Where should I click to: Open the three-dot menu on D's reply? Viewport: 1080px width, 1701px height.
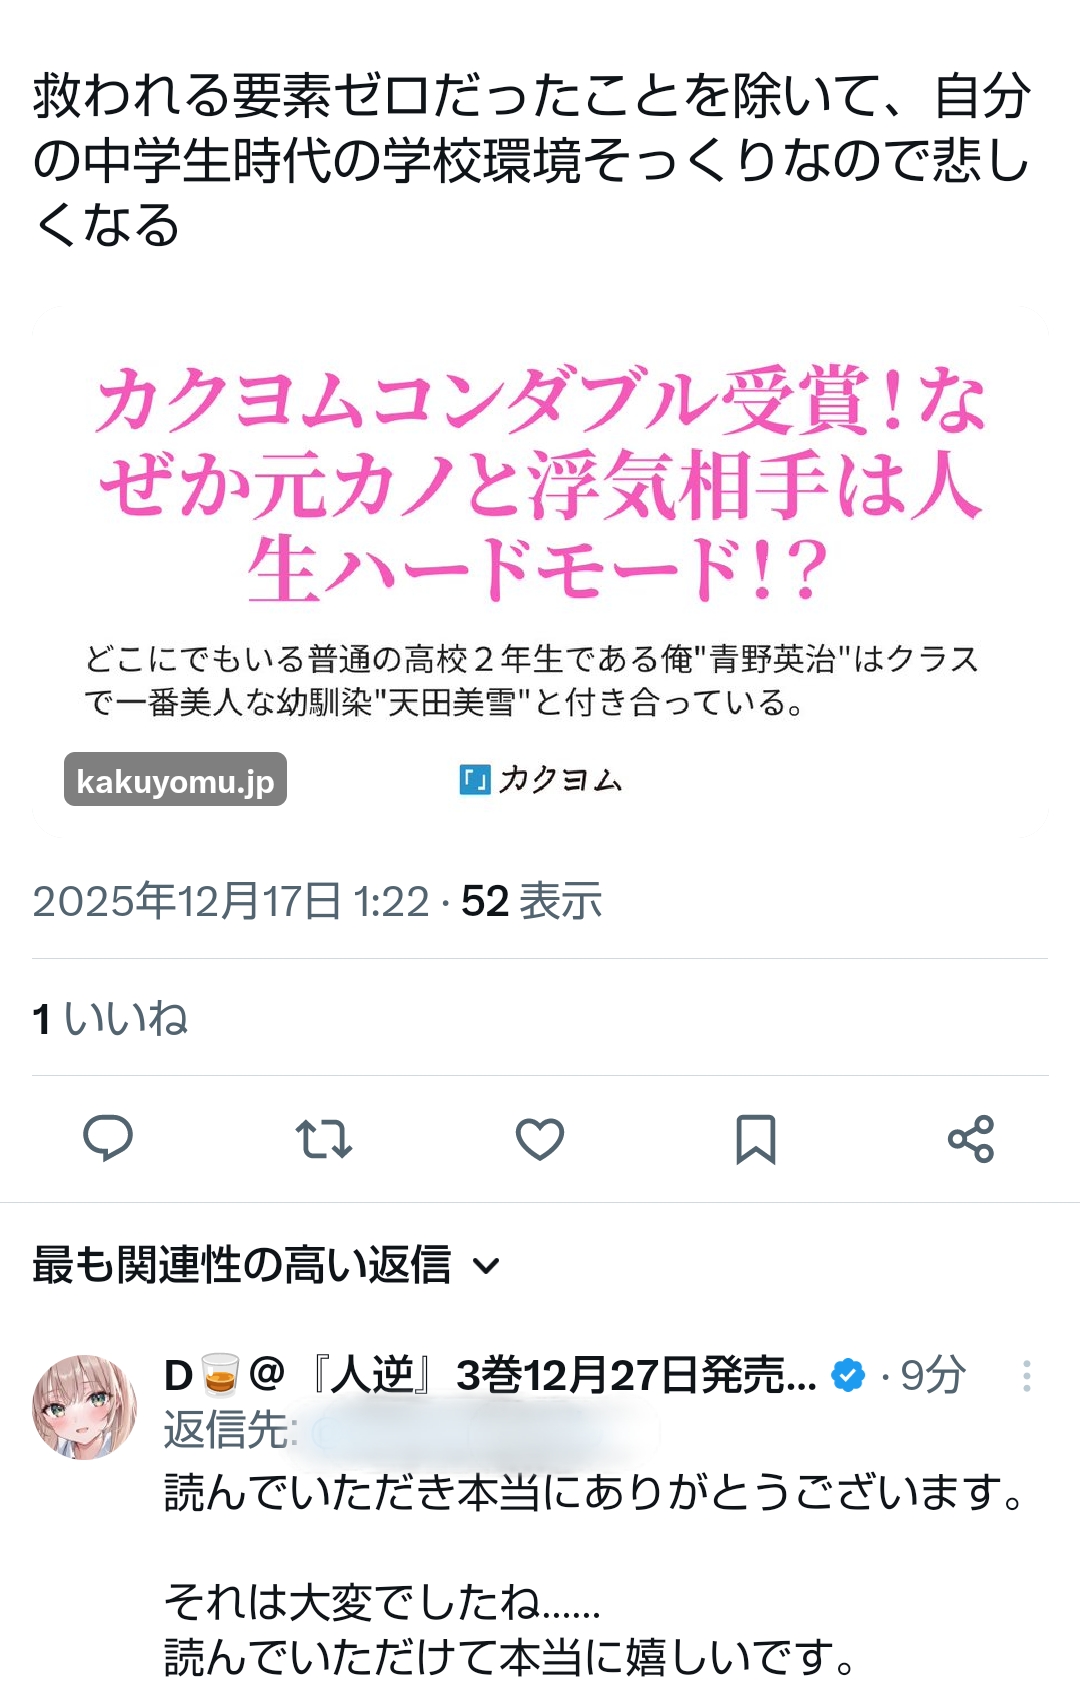[1027, 1376]
